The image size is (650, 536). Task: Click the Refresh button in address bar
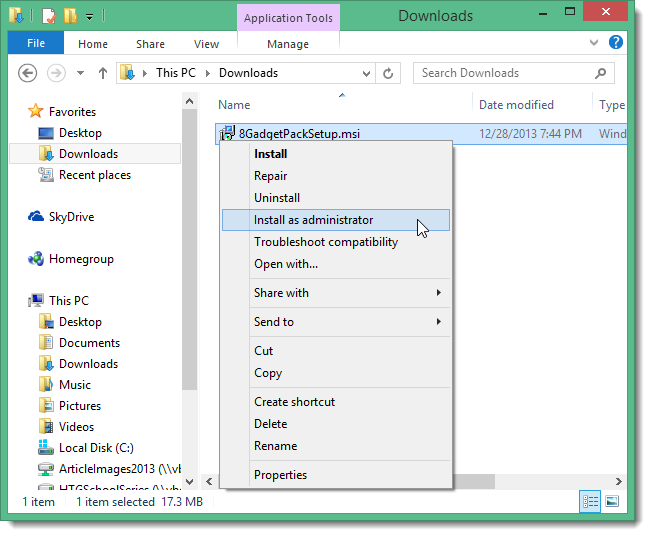coord(388,73)
